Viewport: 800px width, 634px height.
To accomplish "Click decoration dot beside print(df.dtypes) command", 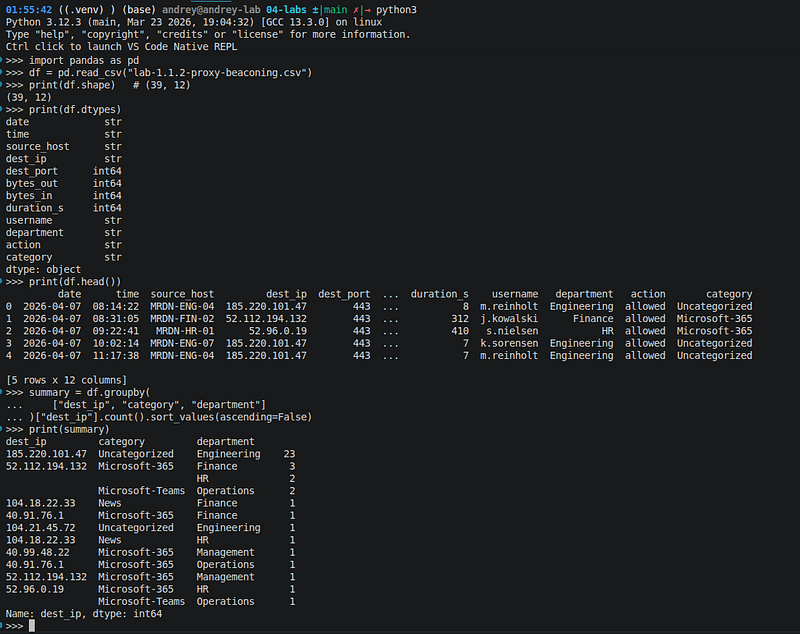I will [1, 109].
